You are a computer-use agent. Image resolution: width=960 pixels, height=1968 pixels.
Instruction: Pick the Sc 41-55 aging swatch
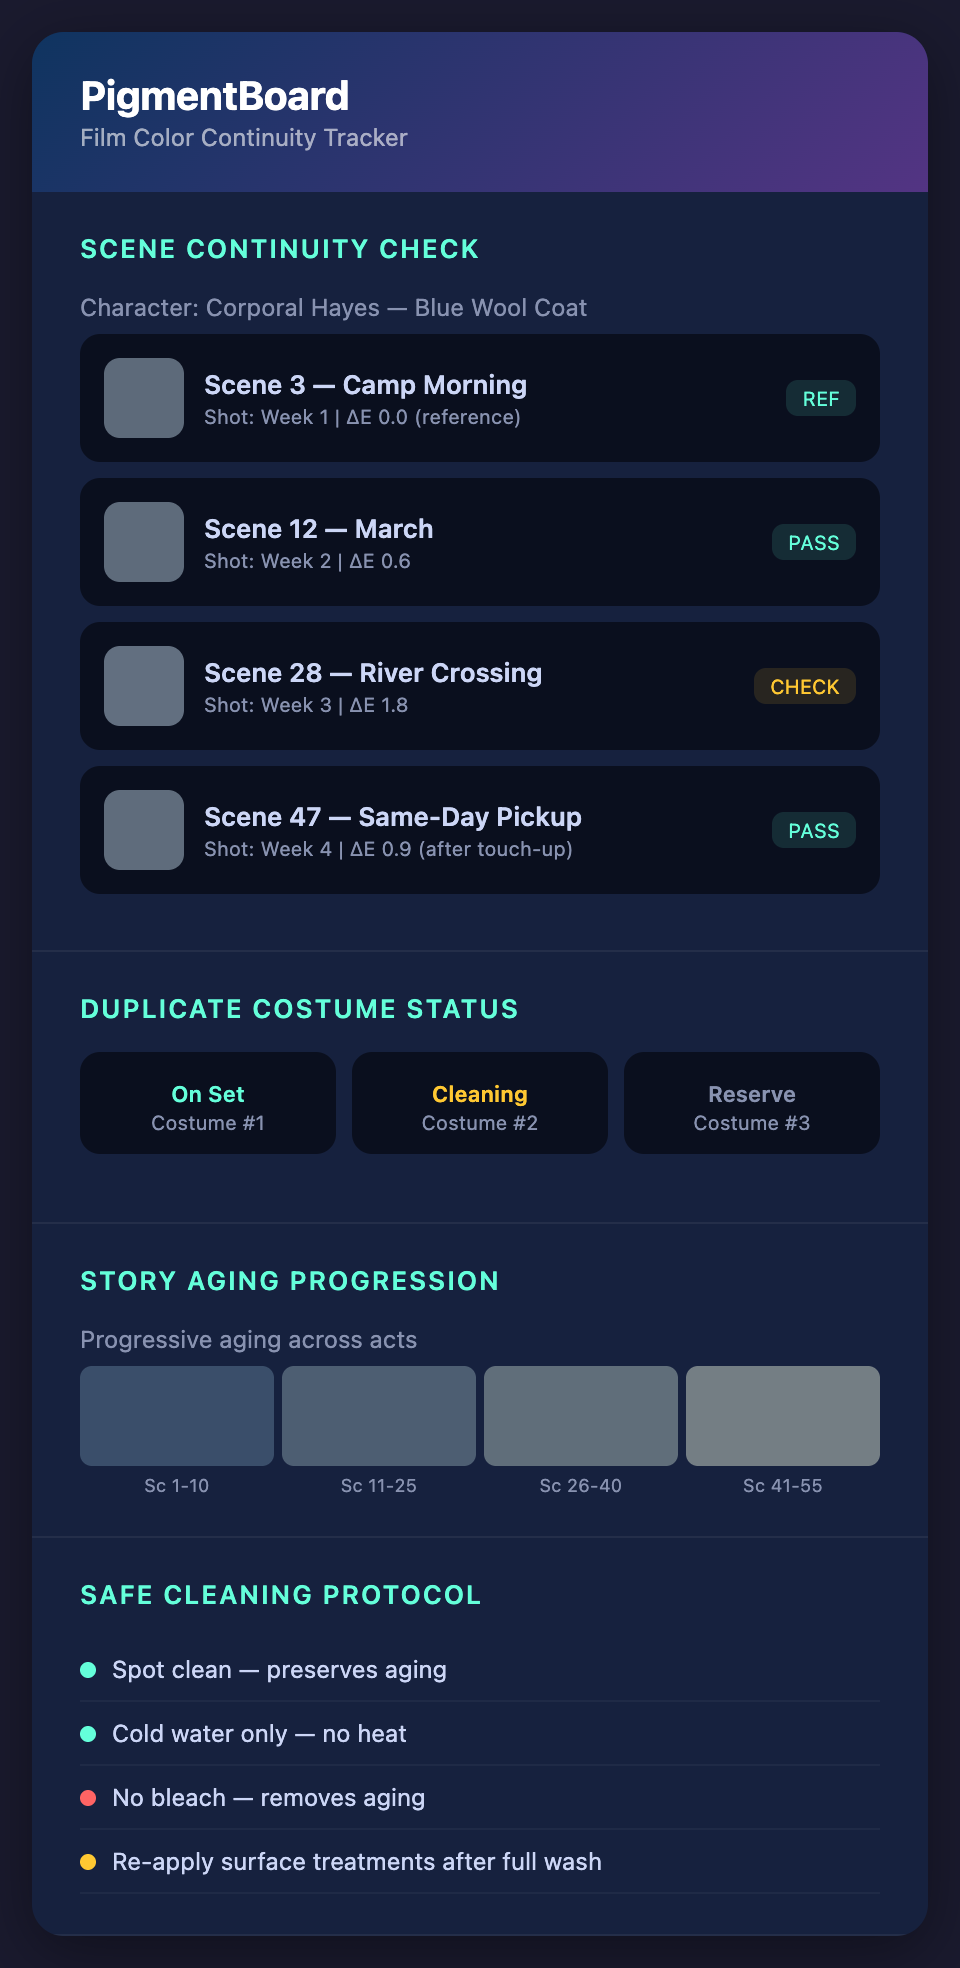pyautogui.click(x=783, y=1416)
